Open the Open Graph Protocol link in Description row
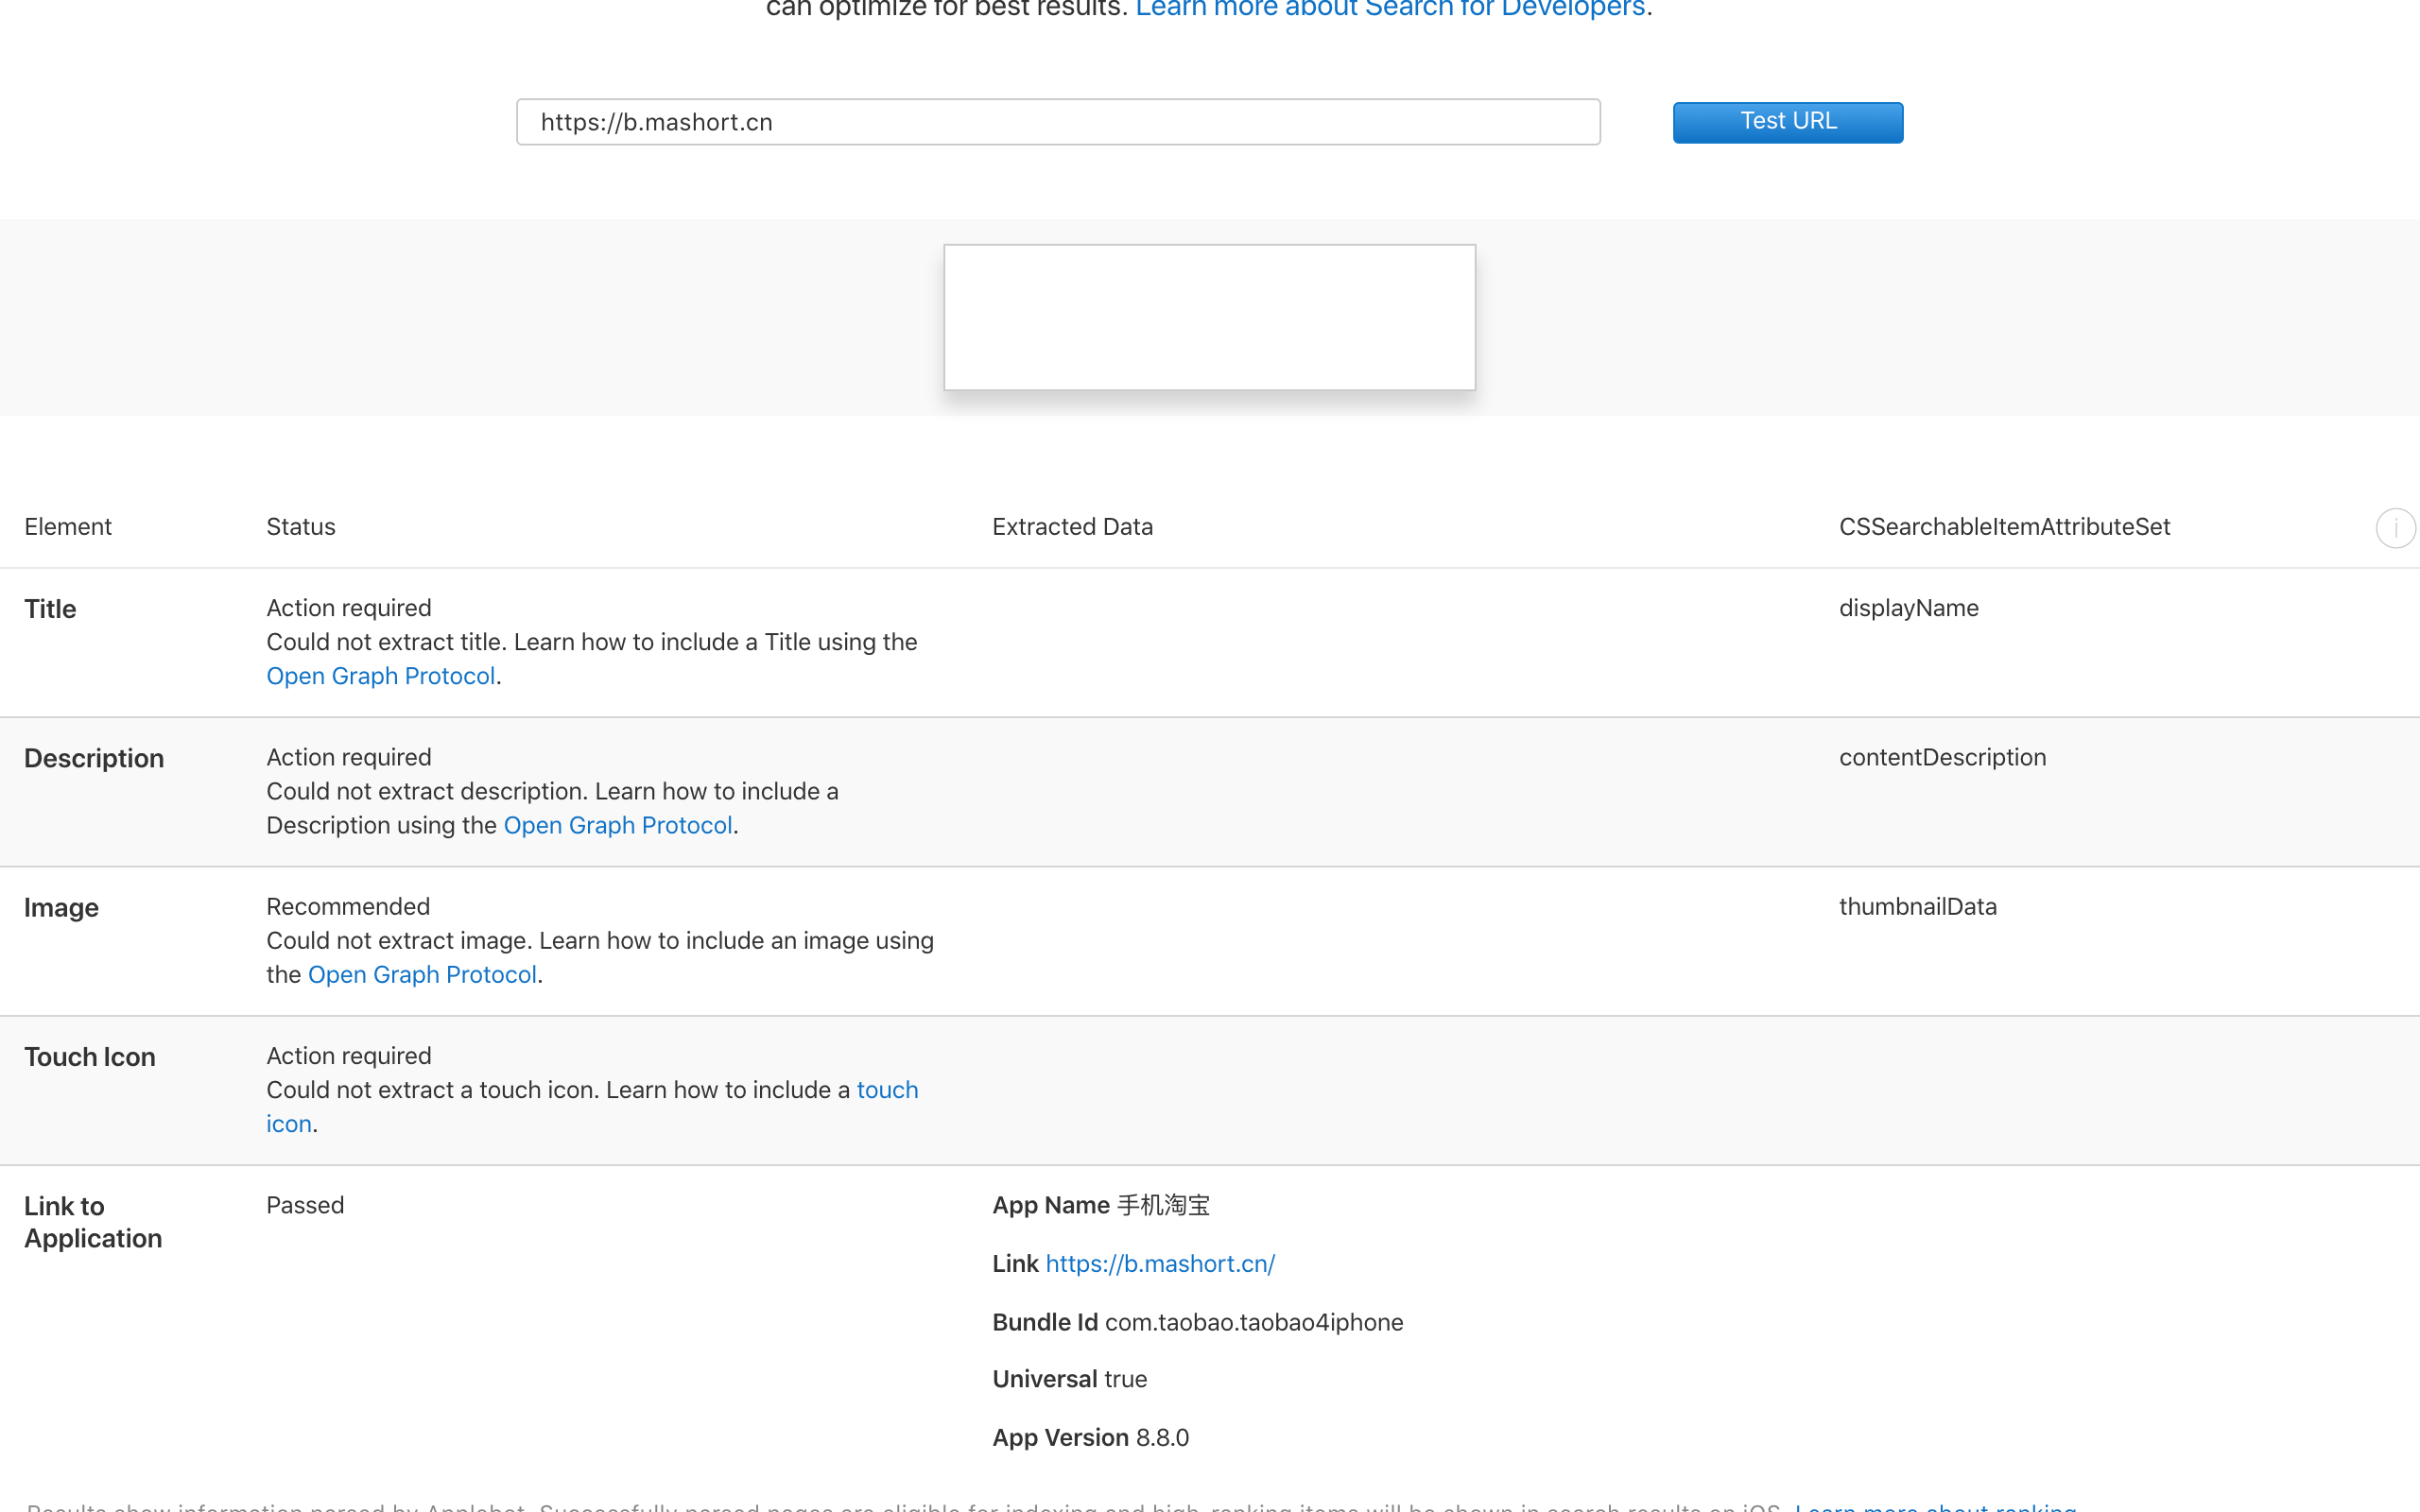 coord(617,824)
